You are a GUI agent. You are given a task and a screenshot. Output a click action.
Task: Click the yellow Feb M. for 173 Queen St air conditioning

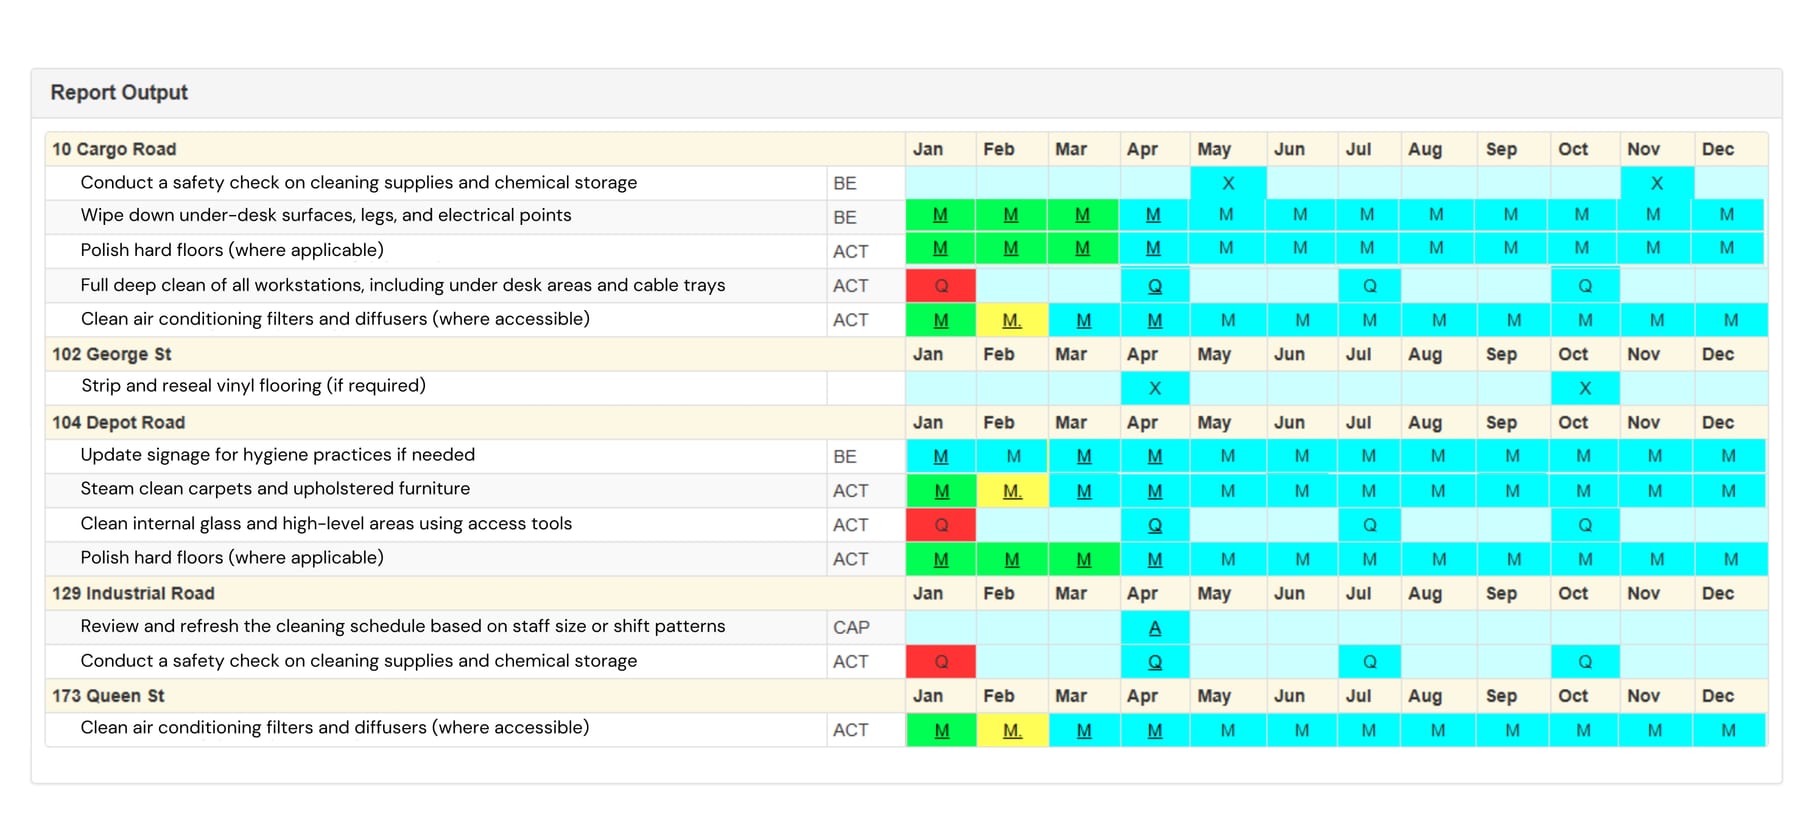point(1012,731)
